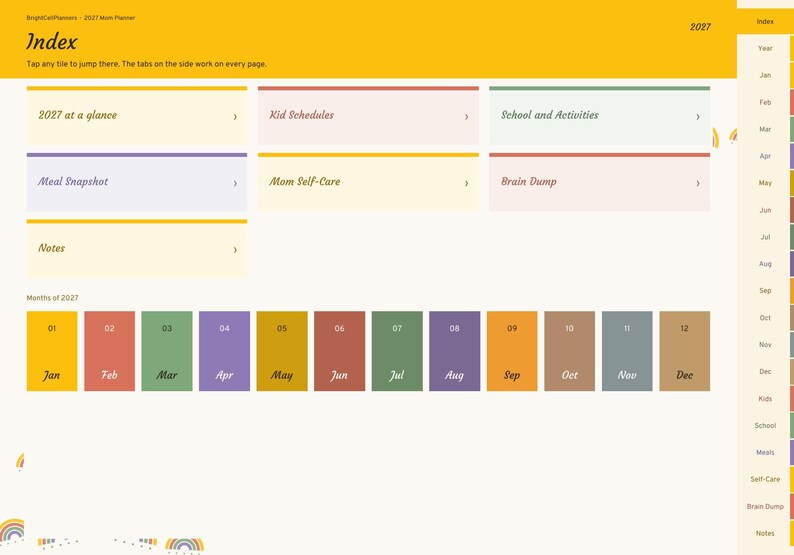The image size is (794, 555).
Task: Select the Self-Care side tab
Action: (x=765, y=479)
